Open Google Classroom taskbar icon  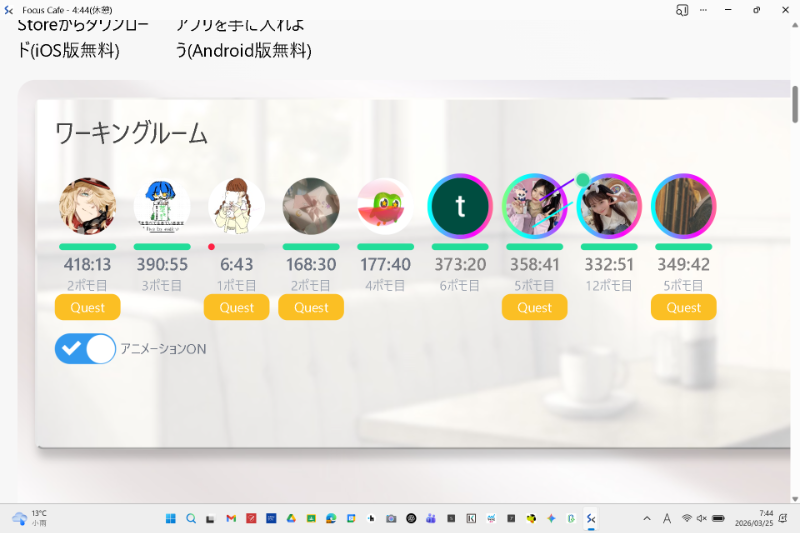coord(311,519)
